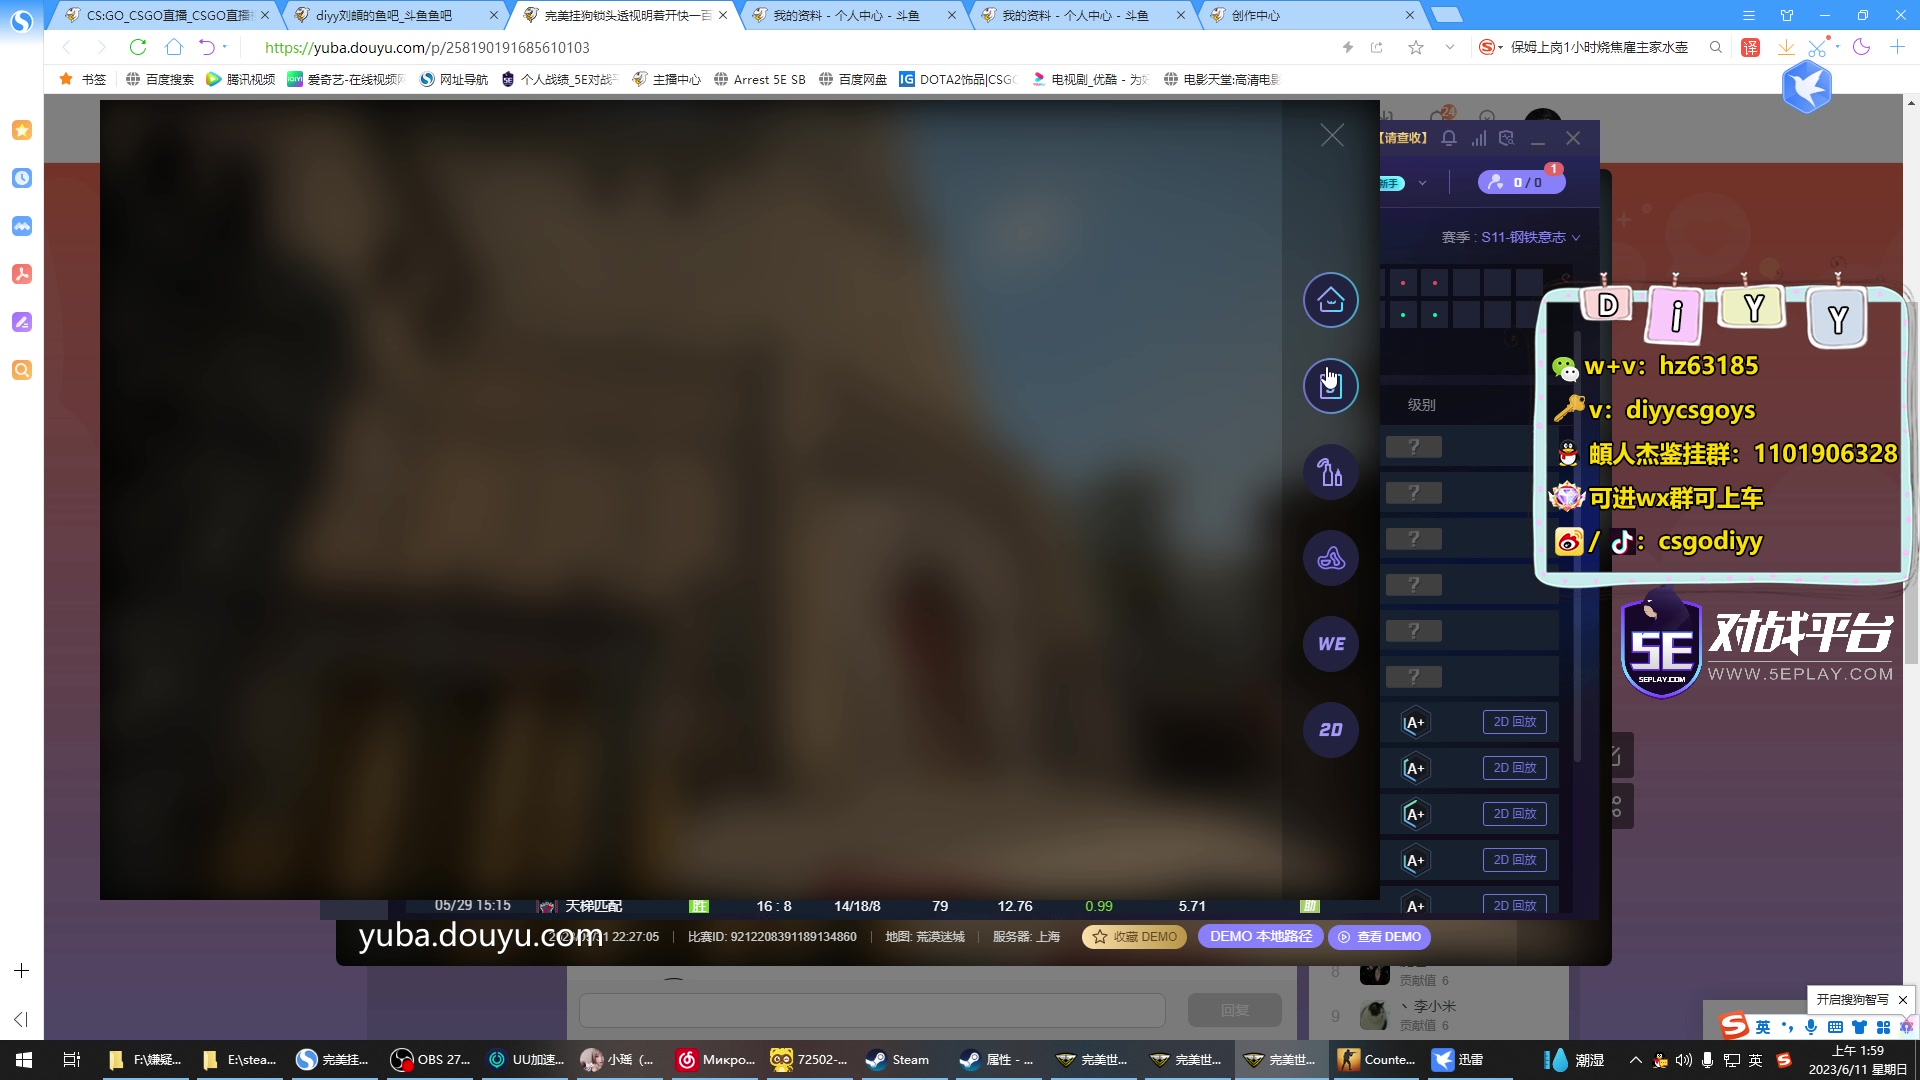Open the 百度搜索 bookmark
Viewport: 1920px width, 1080px height.
coord(160,79)
